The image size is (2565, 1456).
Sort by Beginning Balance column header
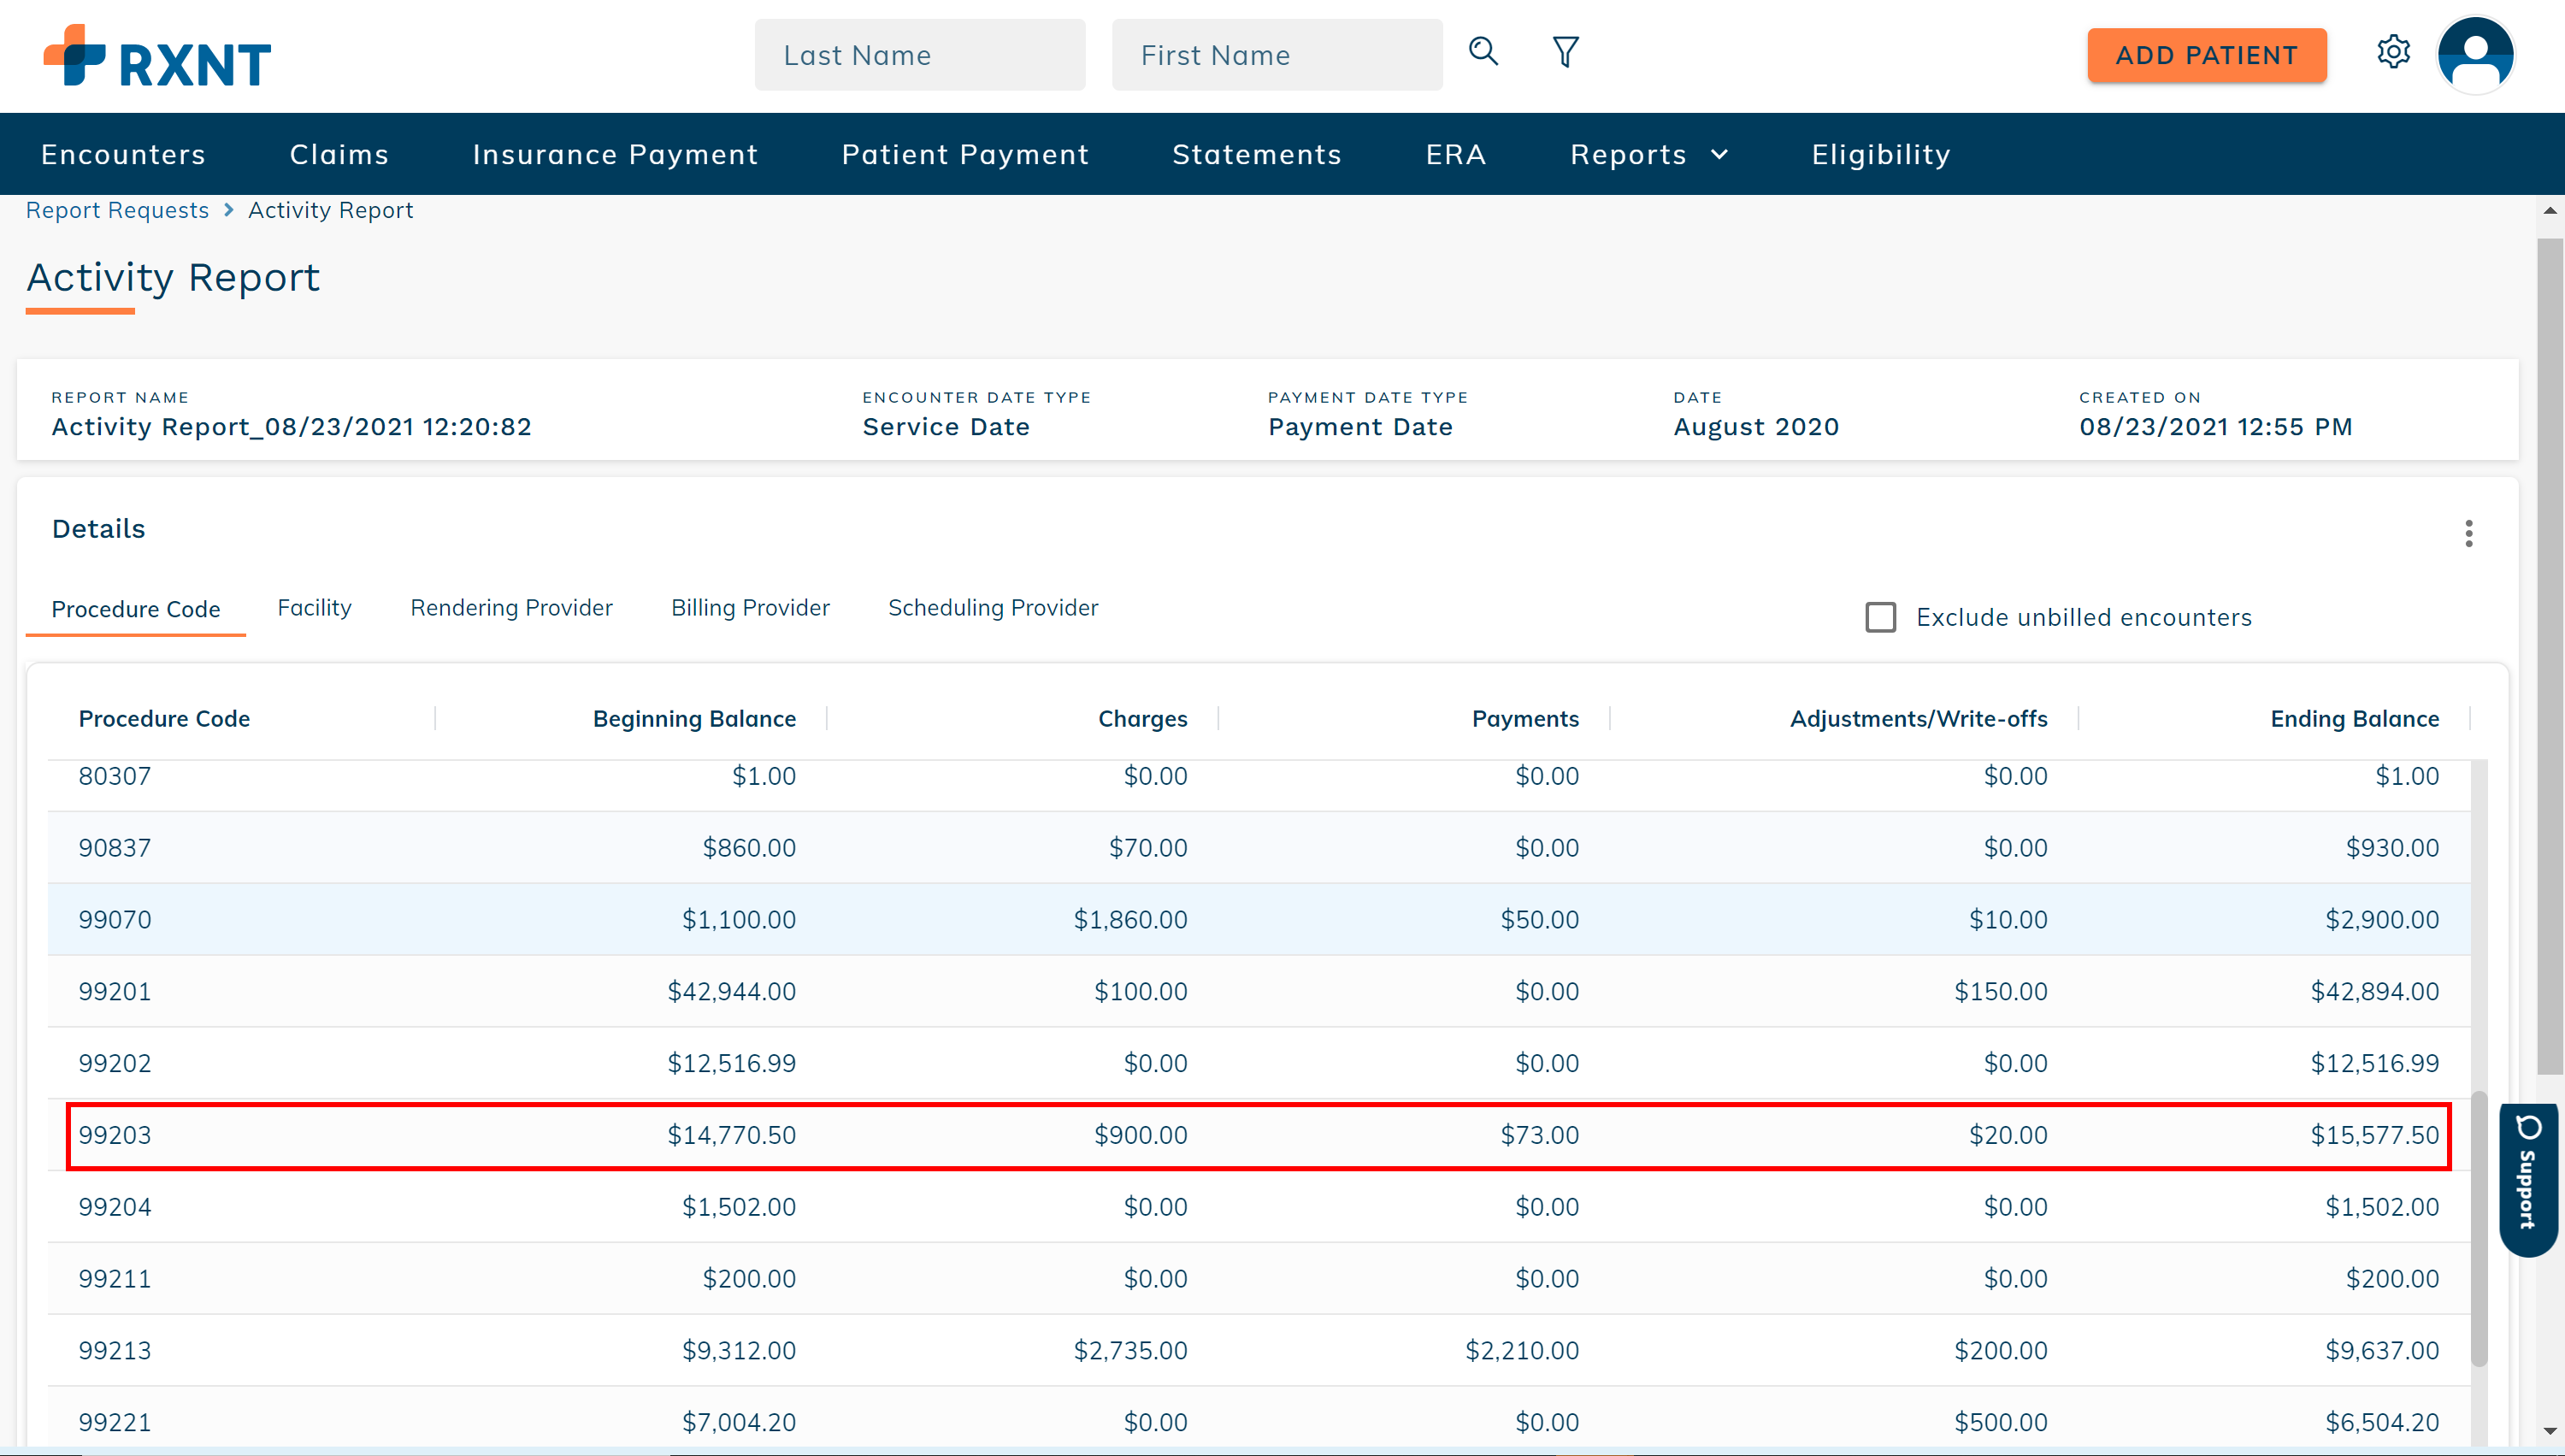tap(694, 718)
